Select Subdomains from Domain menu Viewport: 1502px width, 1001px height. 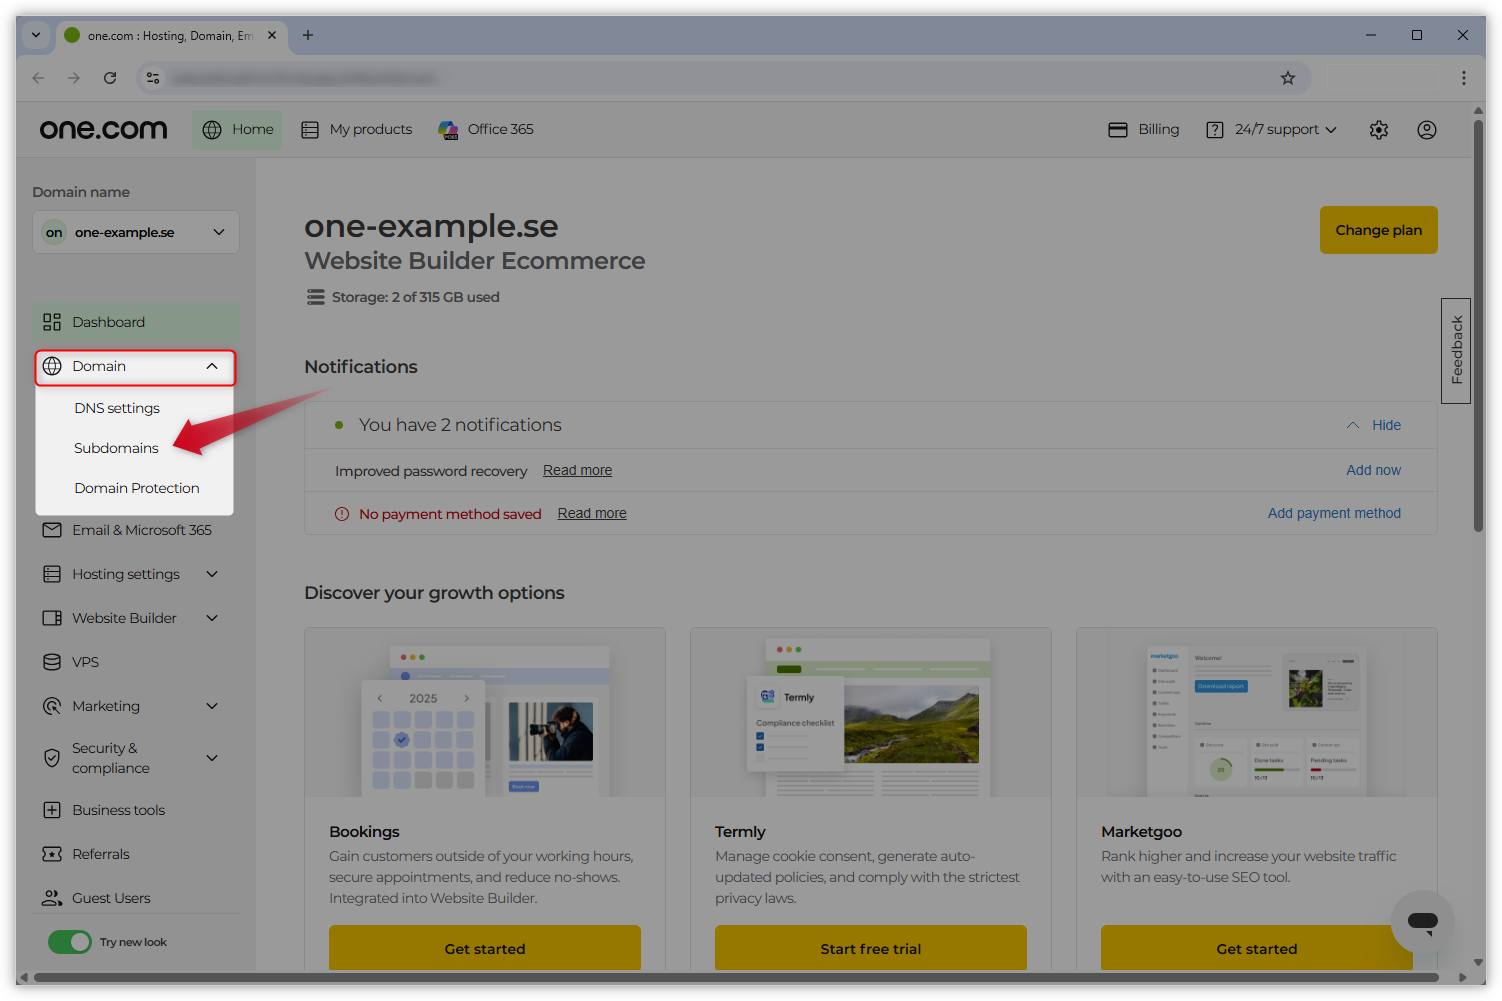coord(116,448)
